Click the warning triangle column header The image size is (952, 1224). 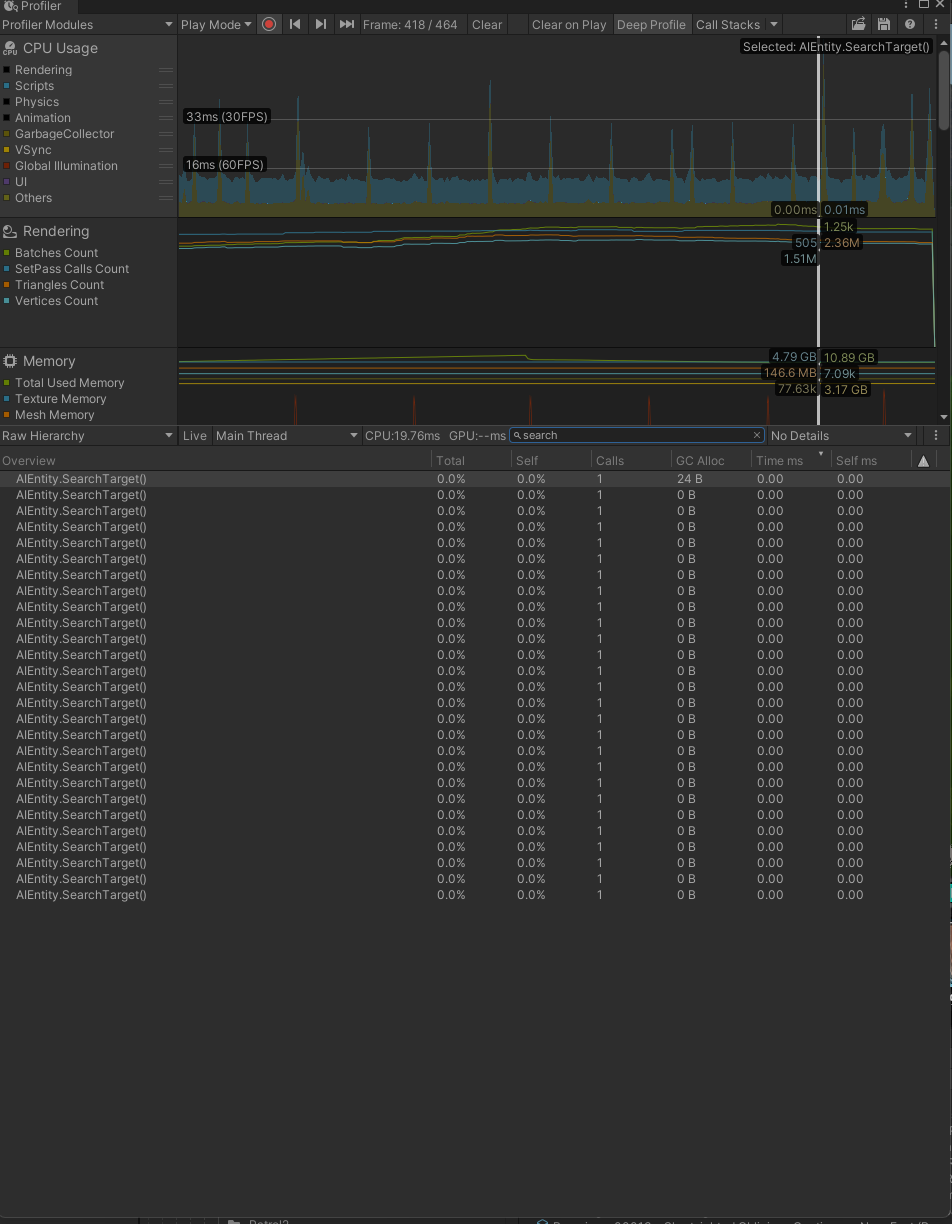[923, 460]
